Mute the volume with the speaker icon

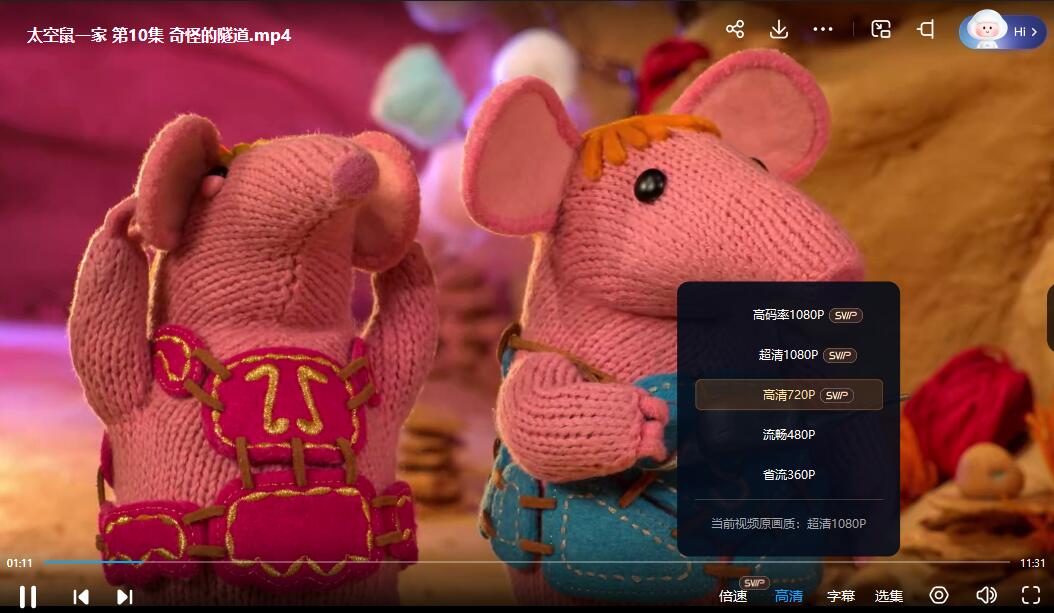986,595
